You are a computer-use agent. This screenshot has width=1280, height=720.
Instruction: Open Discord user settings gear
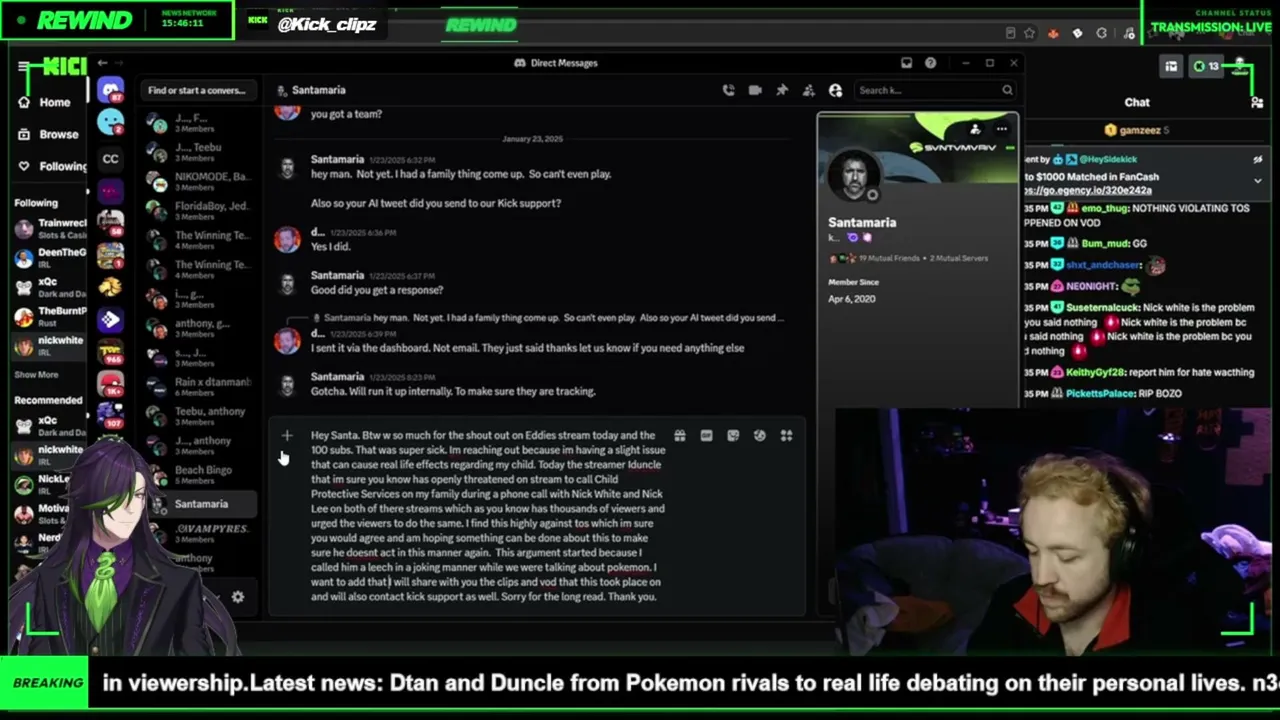238,597
